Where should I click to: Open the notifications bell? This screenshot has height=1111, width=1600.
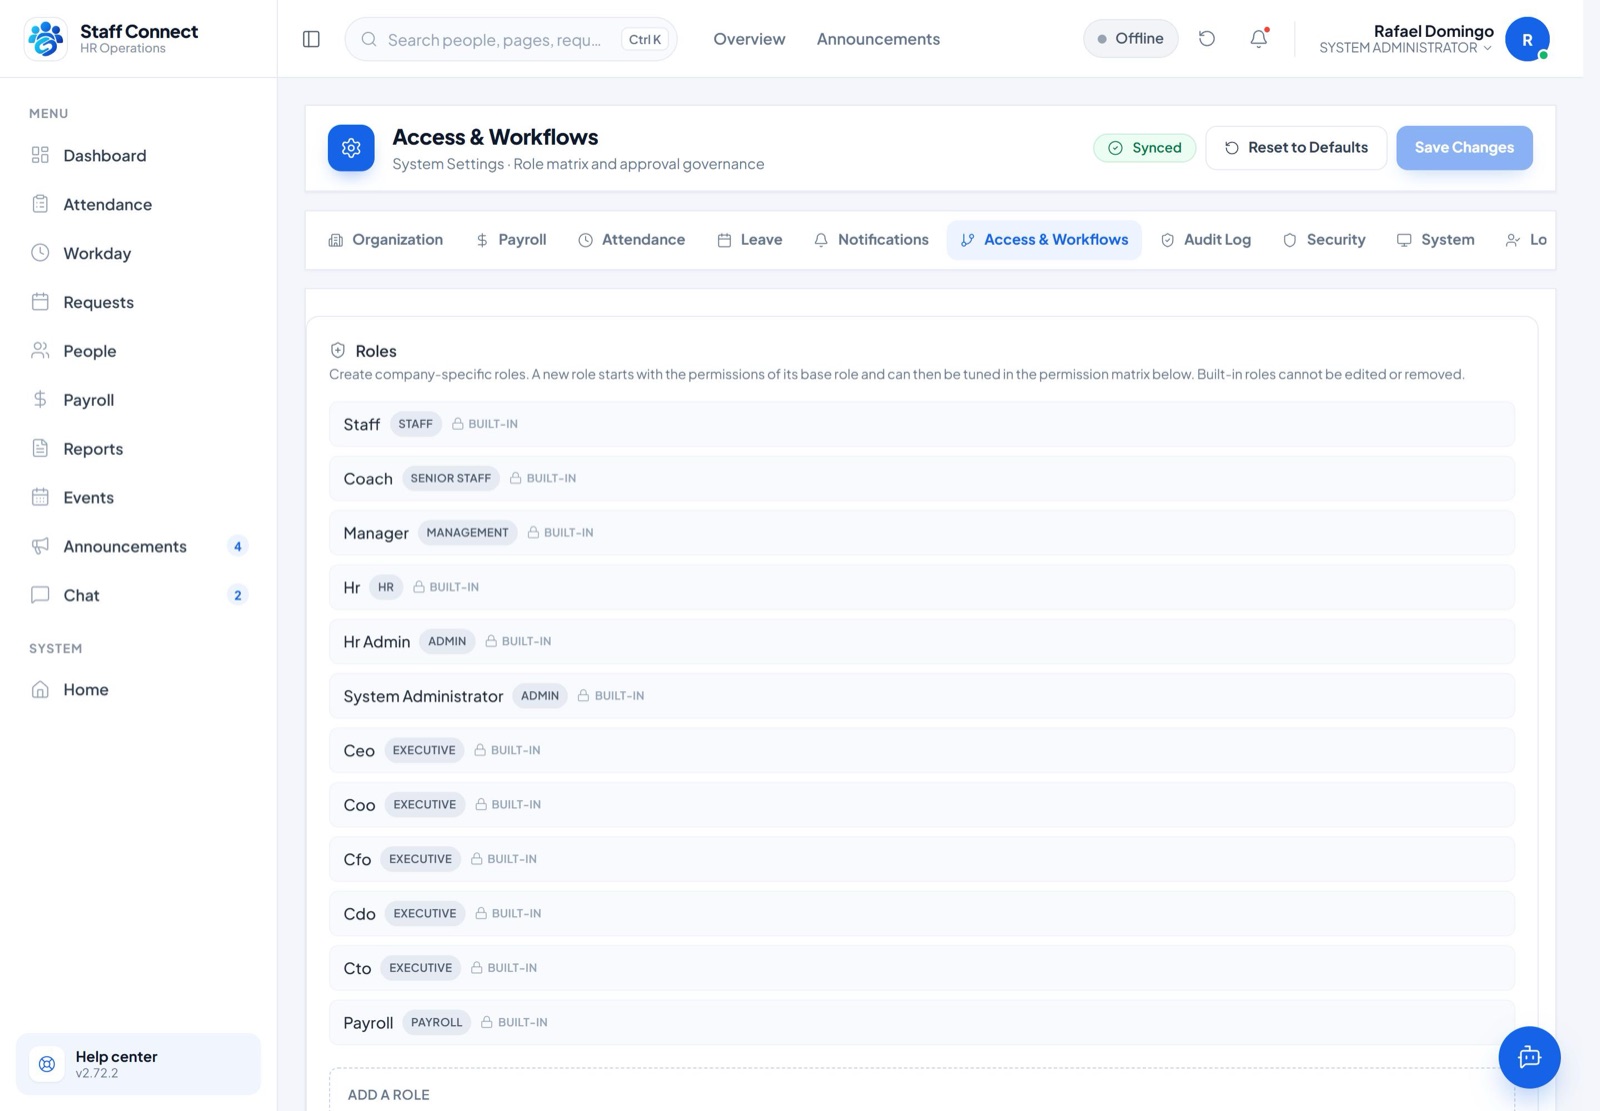pos(1259,39)
